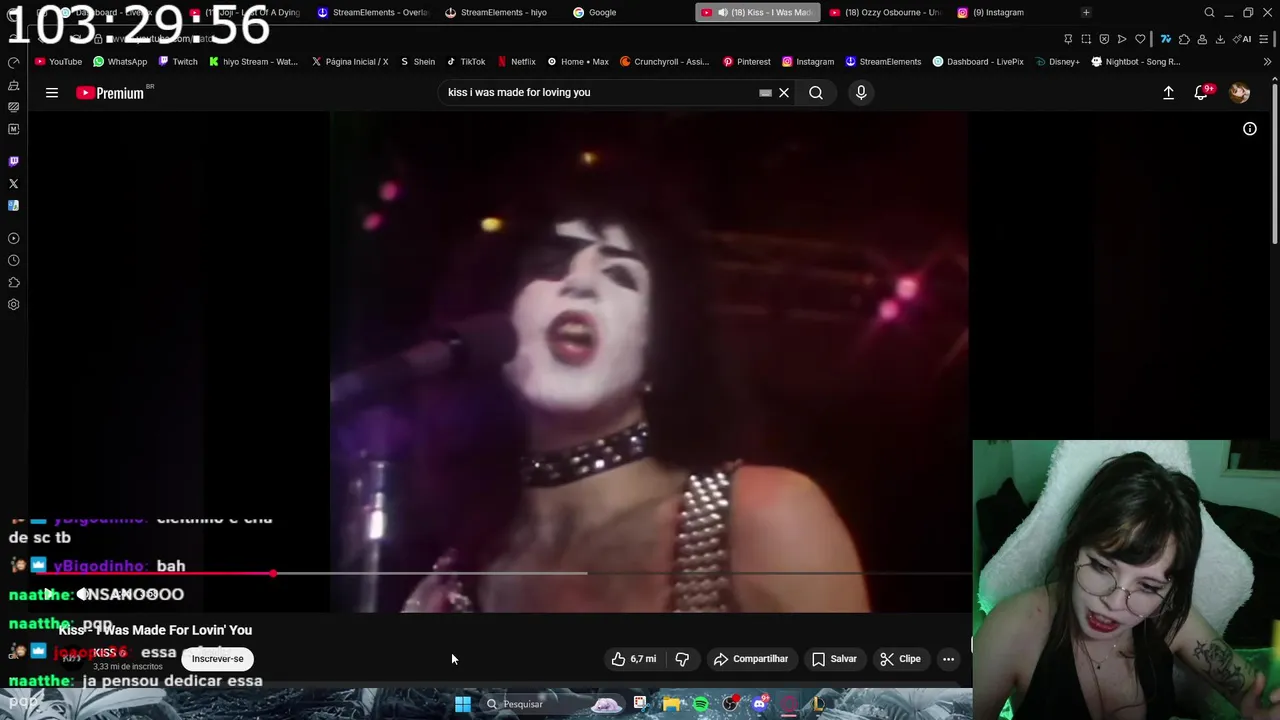Click the pin icon in address bar
This screenshot has width=1280, height=720.
click(1068, 39)
